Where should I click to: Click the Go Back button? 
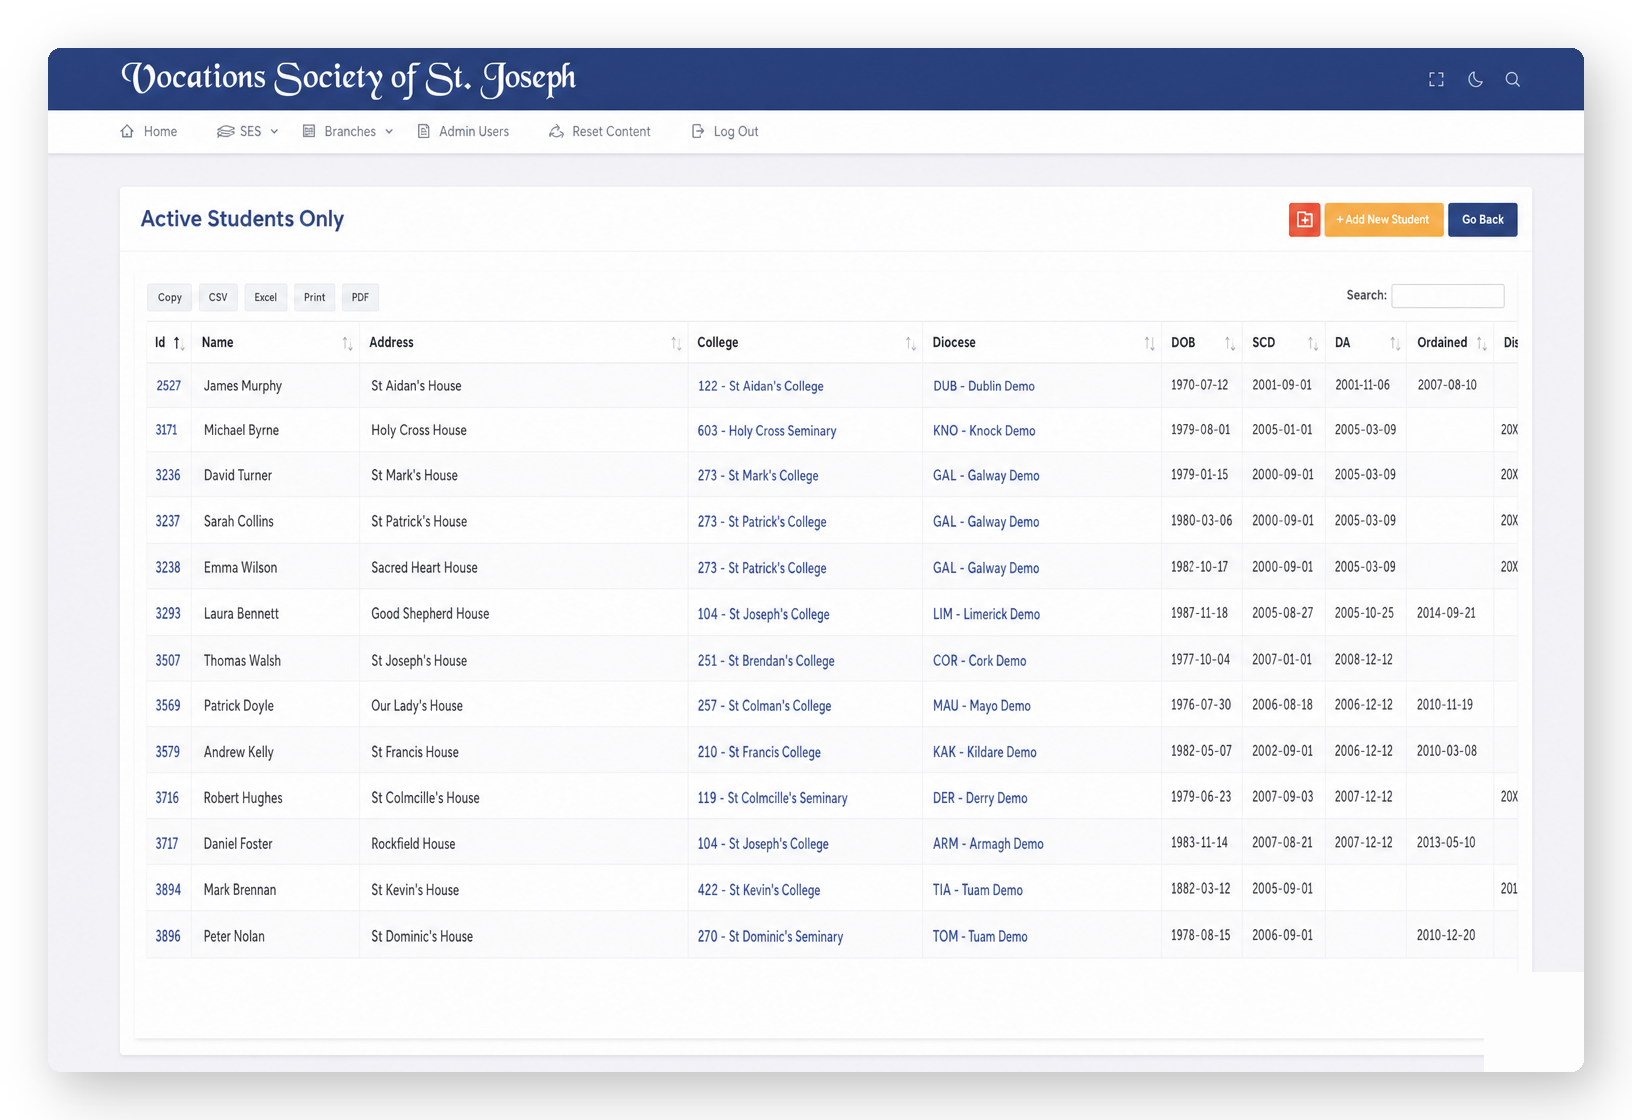1482,220
